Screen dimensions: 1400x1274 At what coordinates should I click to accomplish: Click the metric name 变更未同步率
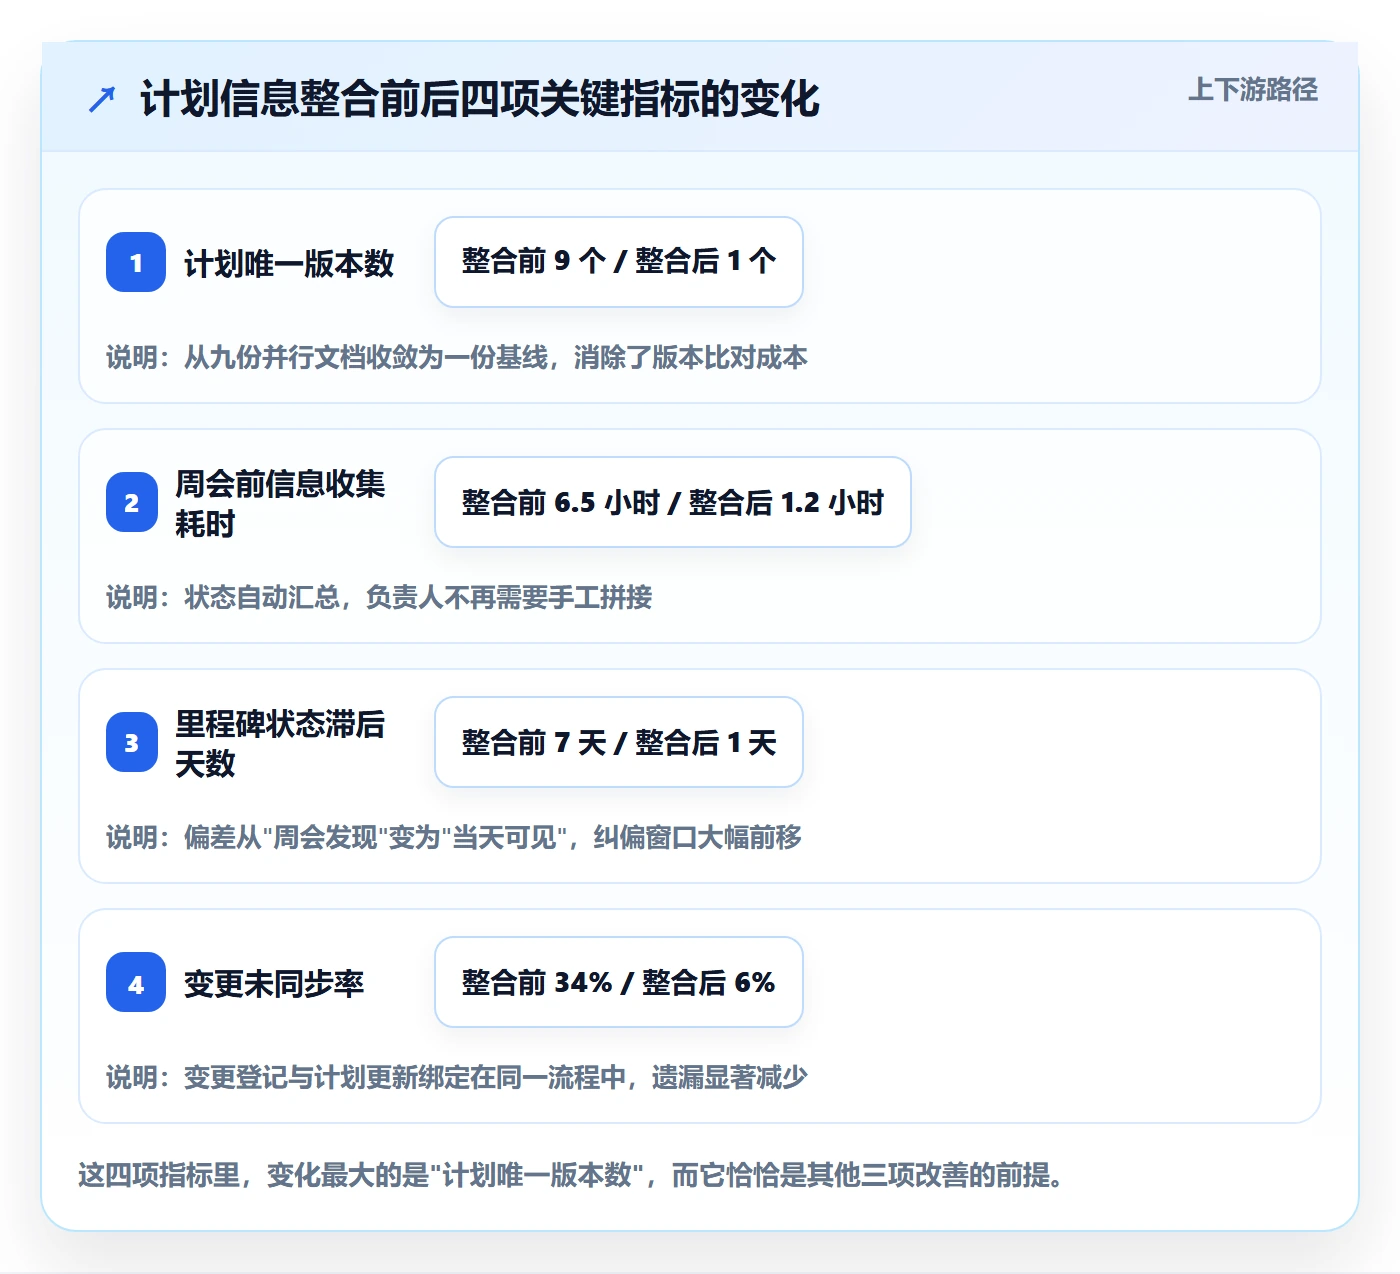click(x=274, y=983)
